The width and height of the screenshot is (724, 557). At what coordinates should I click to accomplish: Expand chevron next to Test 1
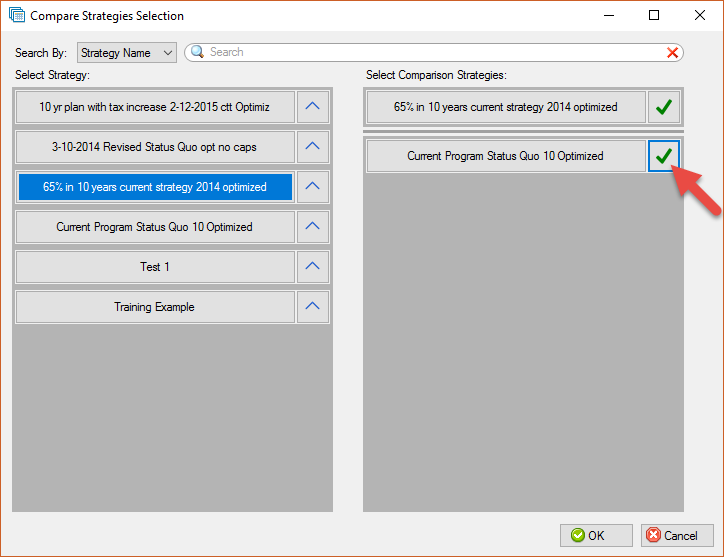[313, 266]
